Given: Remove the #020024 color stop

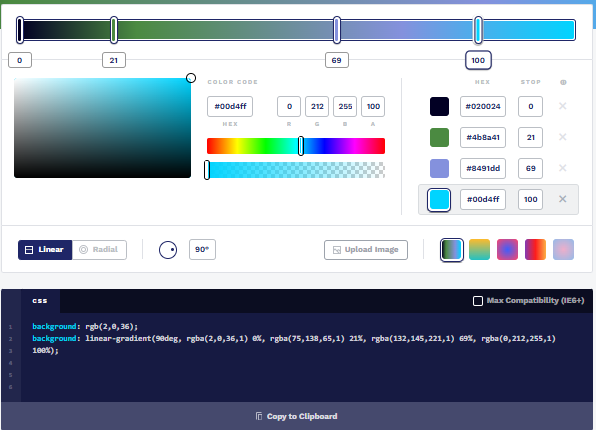Looking at the screenshot, I should pyautogui.click(x=563, y=106).
